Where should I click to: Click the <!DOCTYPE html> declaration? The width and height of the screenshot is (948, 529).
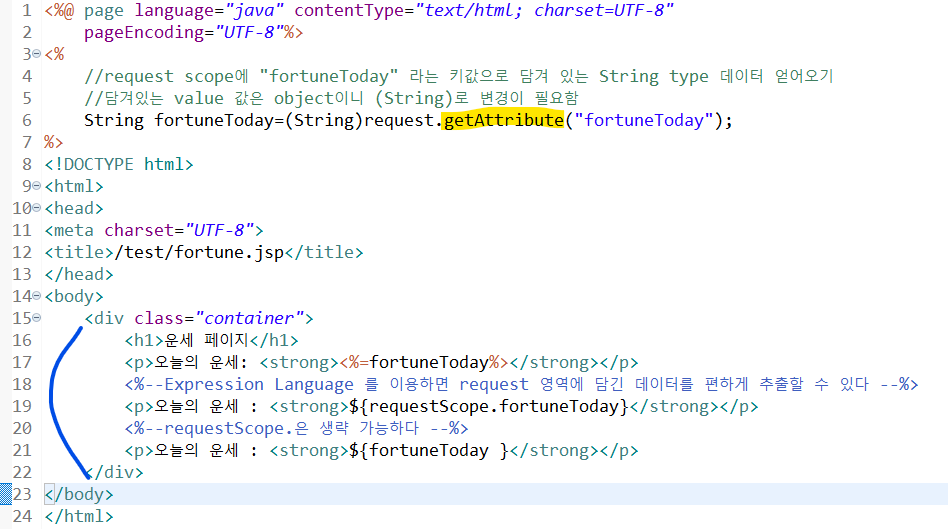119,164
